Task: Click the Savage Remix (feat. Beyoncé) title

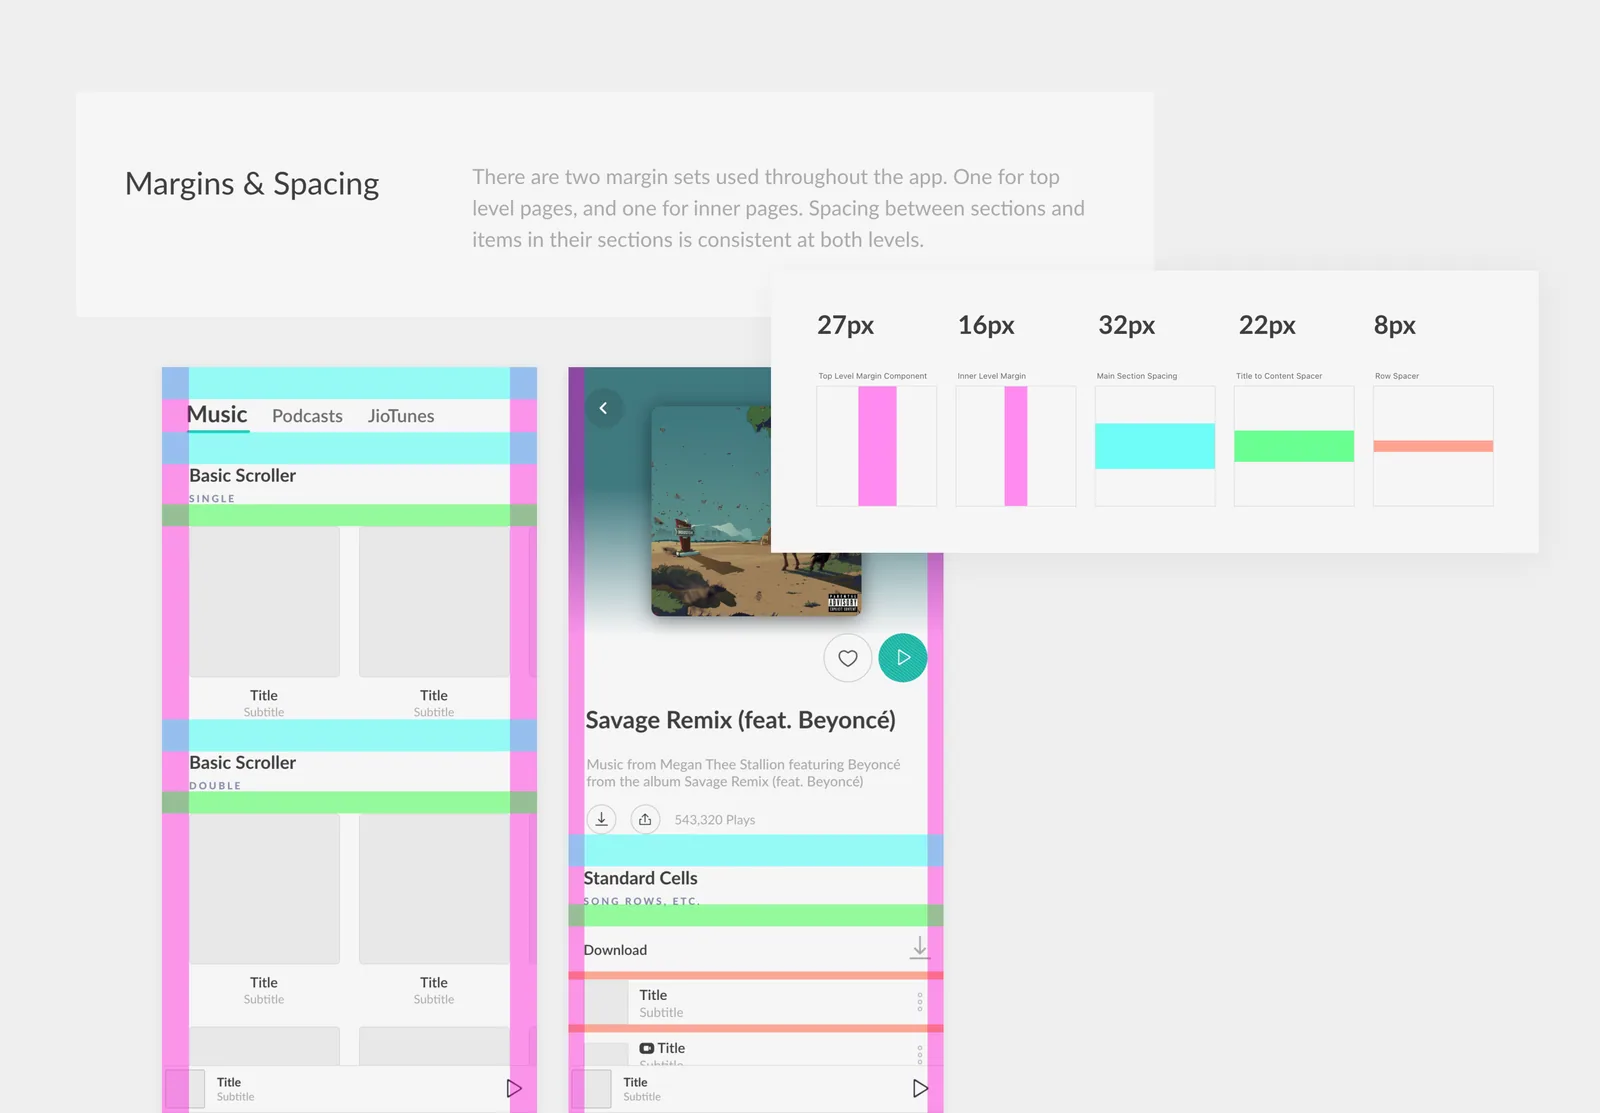Action: pos(740,720)
